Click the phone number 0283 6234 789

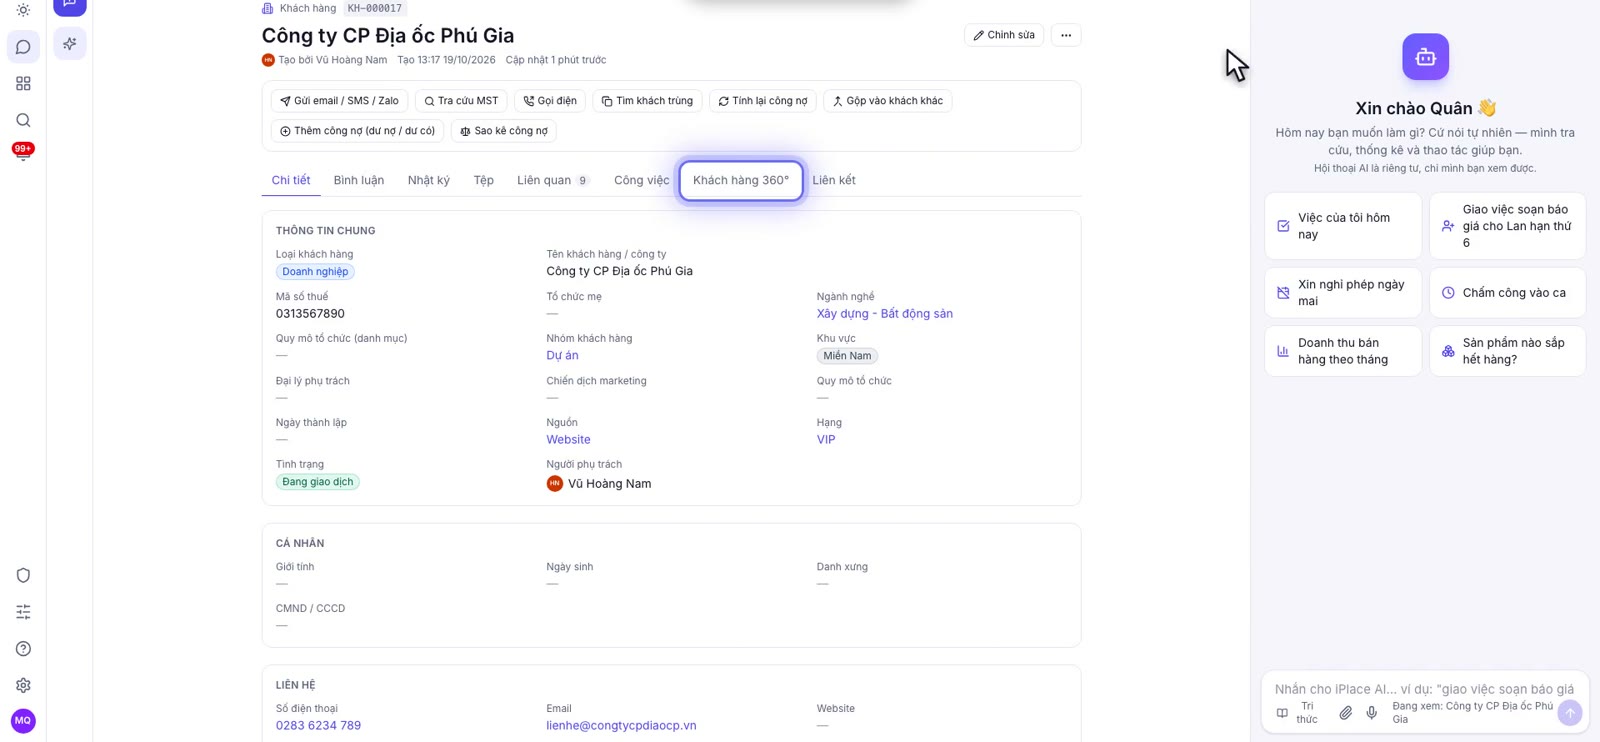[x=318, y=726]
